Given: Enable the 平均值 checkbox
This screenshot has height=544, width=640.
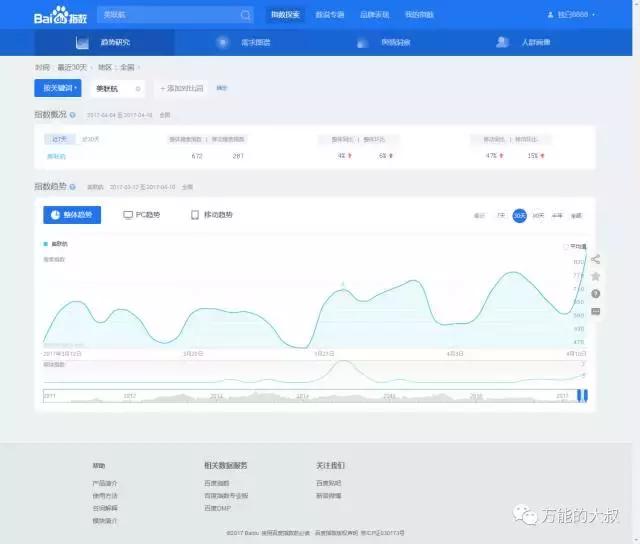Looking at the screenshot, I should coord(566,245).
